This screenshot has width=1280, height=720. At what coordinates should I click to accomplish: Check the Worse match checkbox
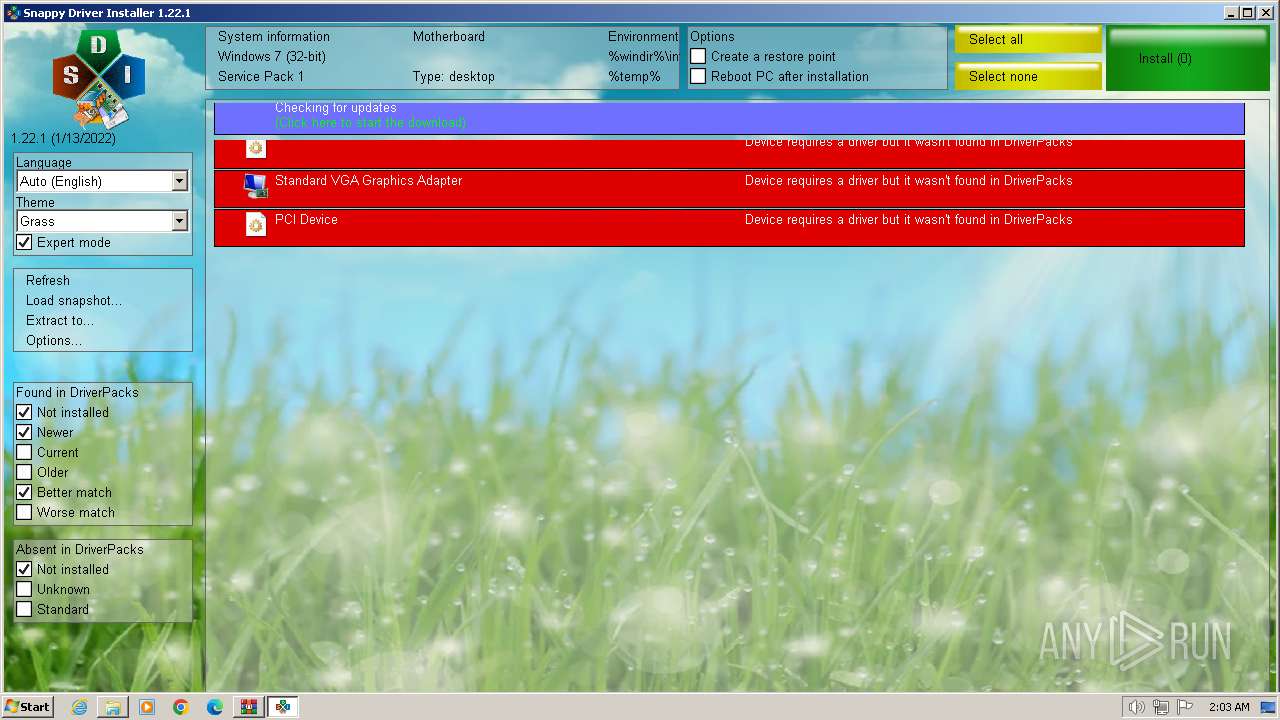[x=24, y=512]
